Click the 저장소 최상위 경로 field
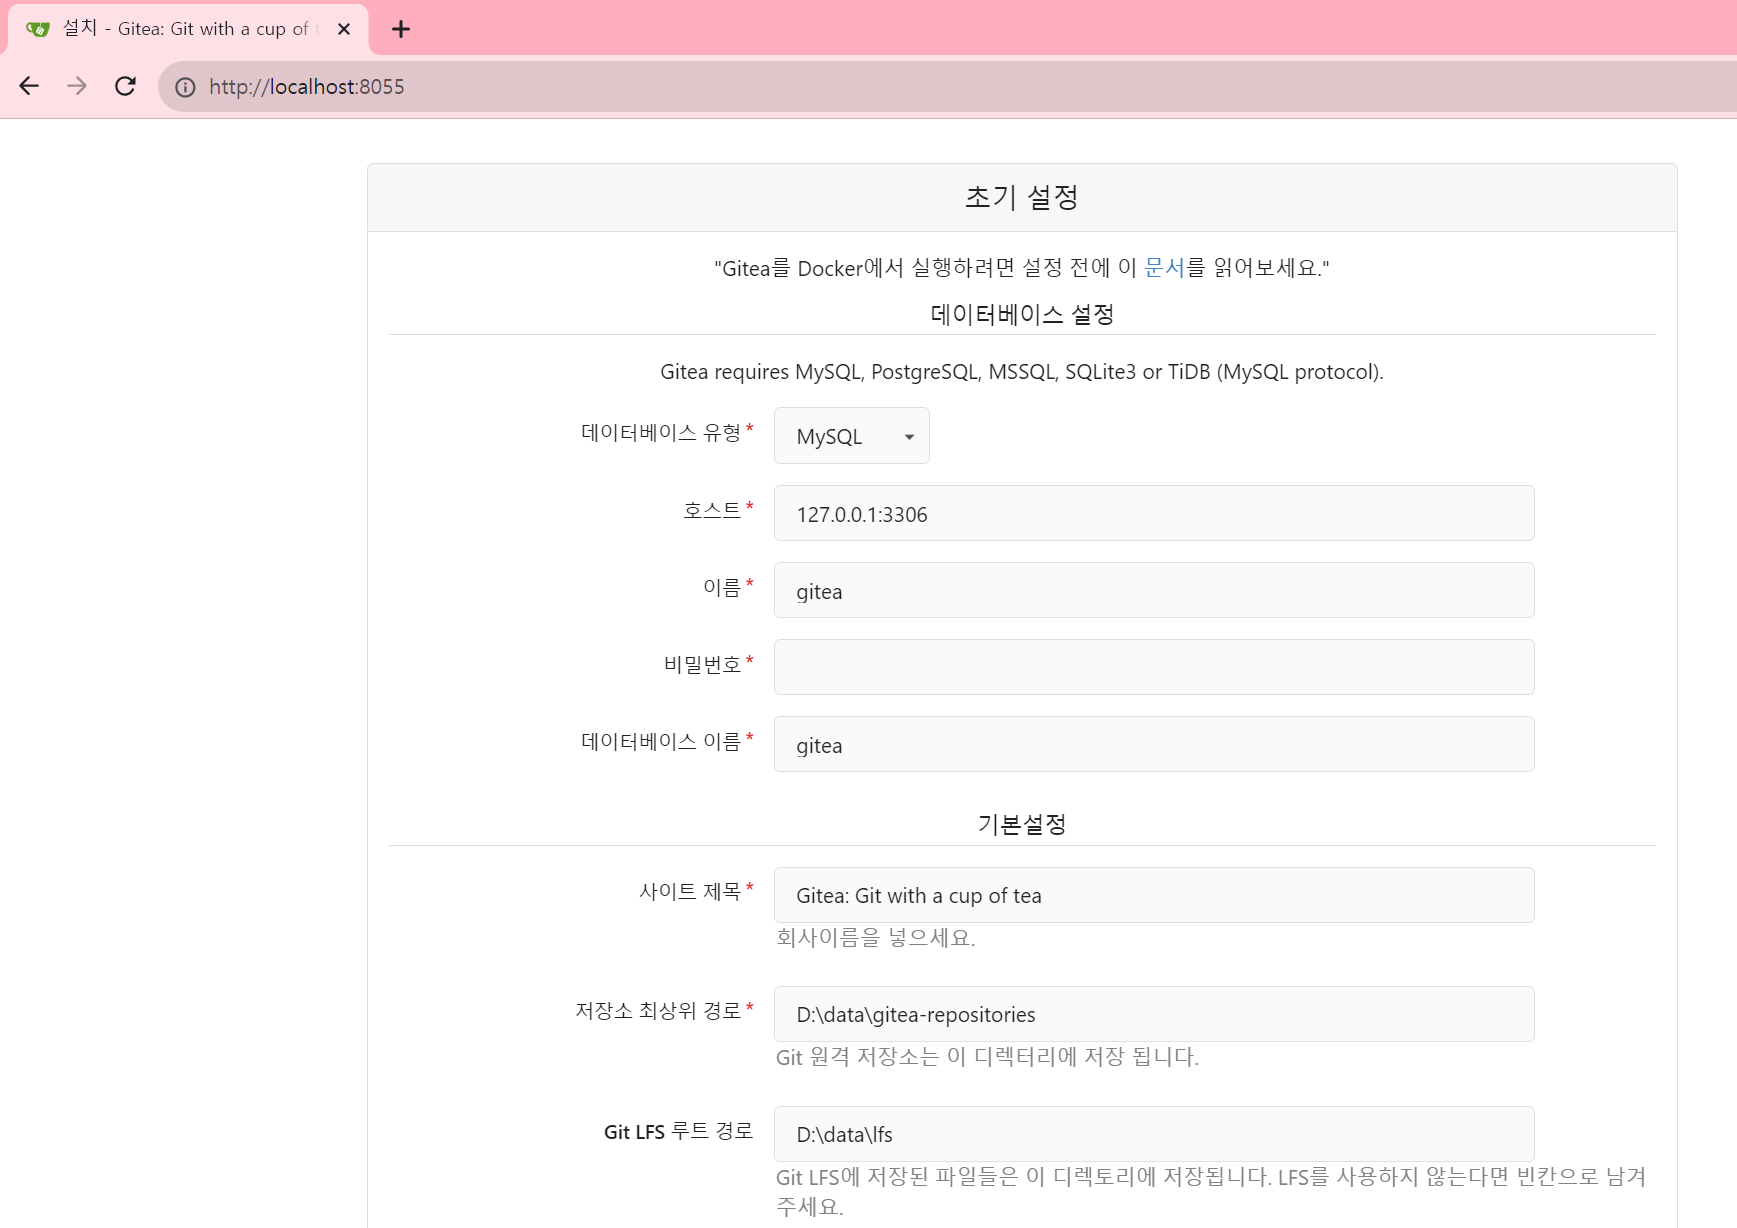 click(1154, 1014)
